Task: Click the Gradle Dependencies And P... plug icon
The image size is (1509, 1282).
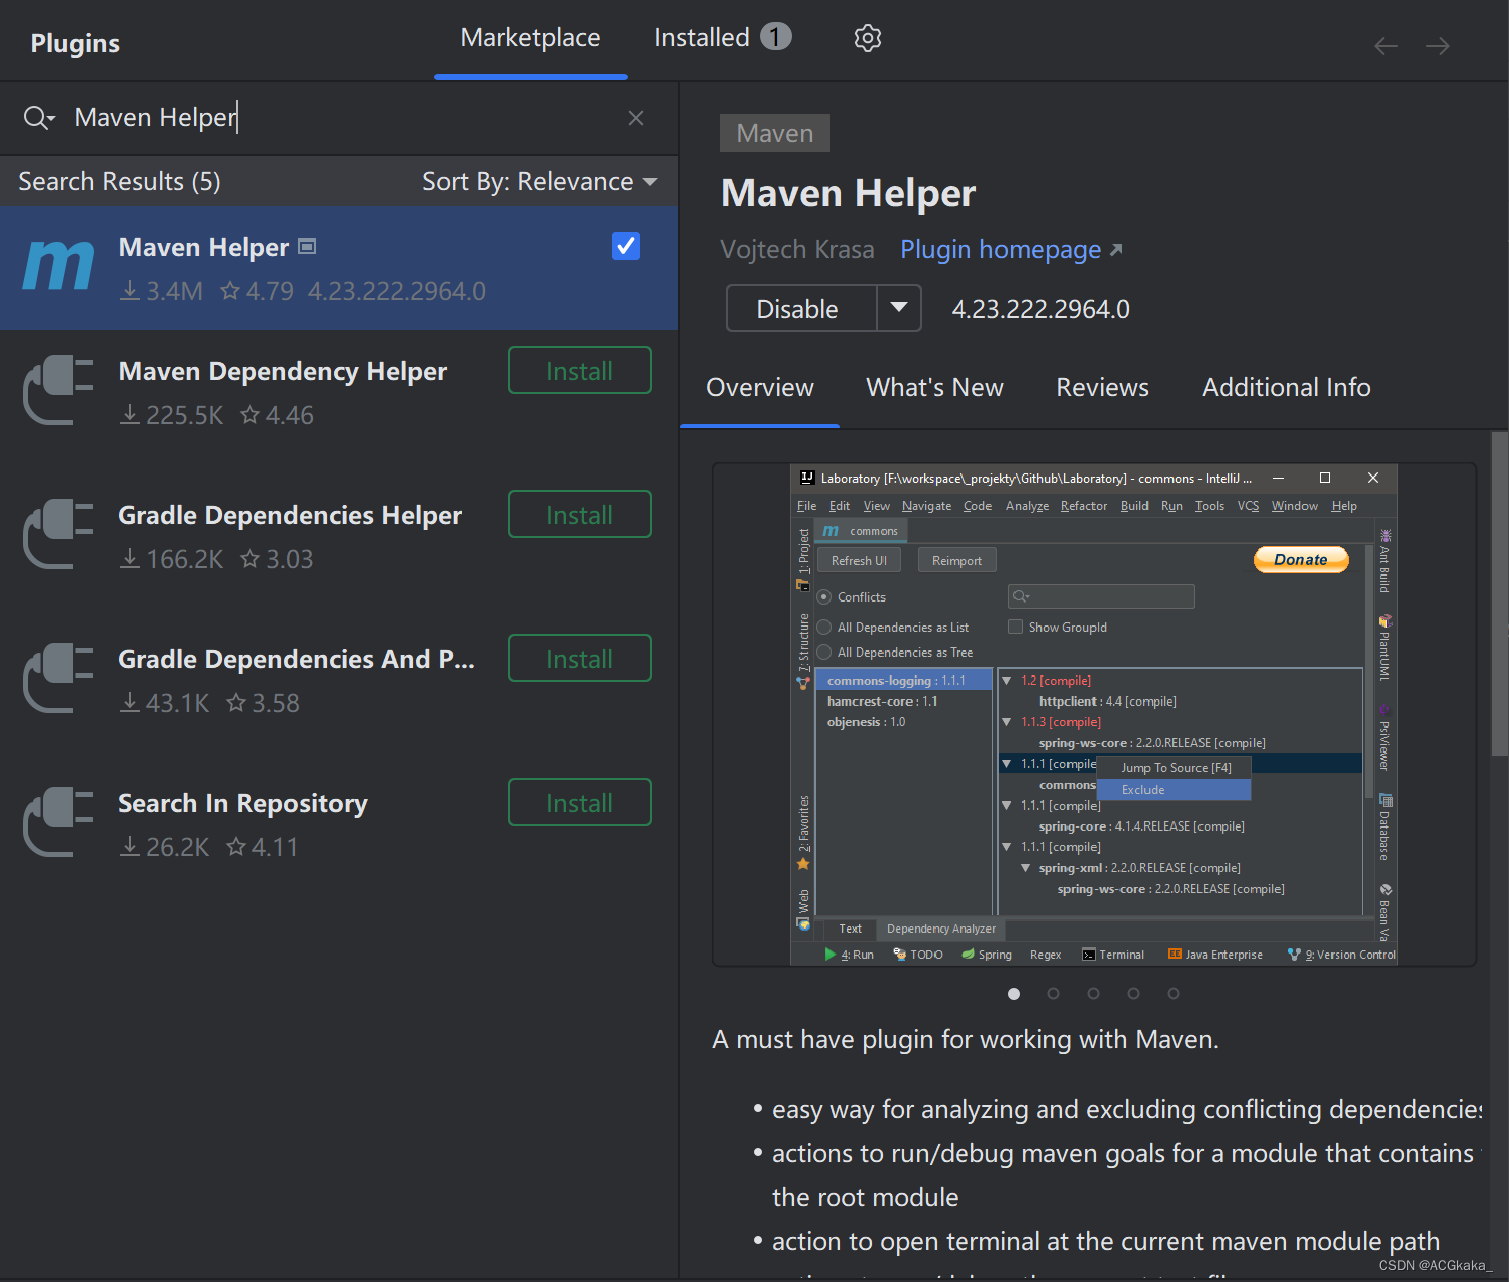Action: [59, 678]
